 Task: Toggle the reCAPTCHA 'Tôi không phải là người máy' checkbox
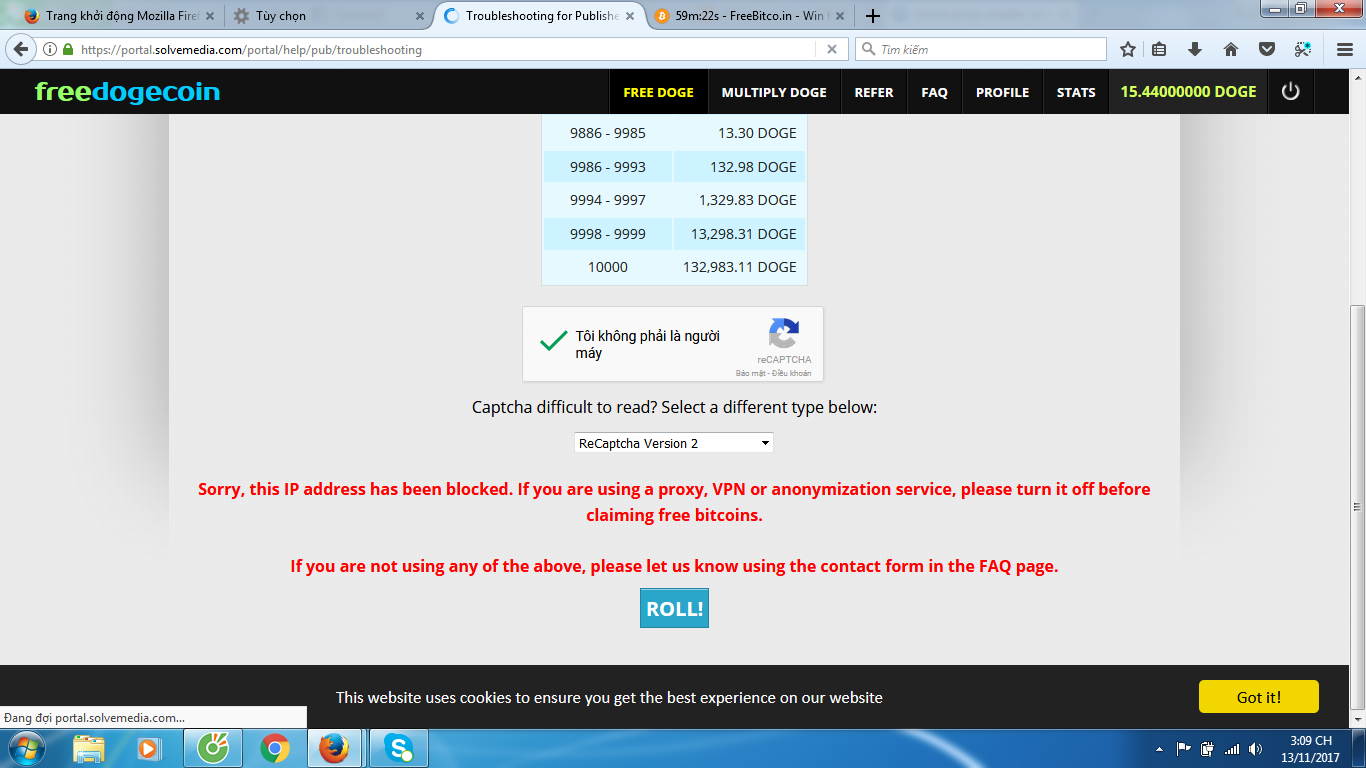(x=553, y=342)
